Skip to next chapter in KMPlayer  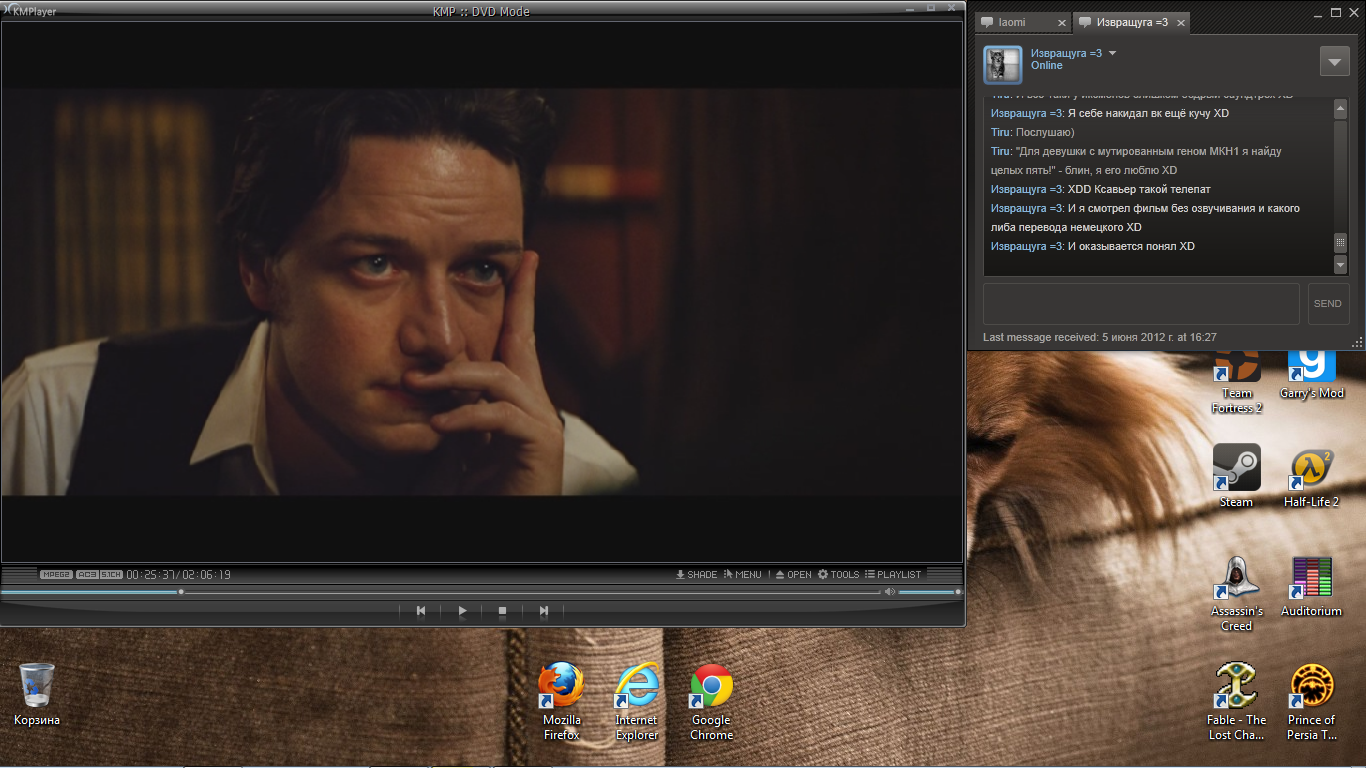pos(544,610)
